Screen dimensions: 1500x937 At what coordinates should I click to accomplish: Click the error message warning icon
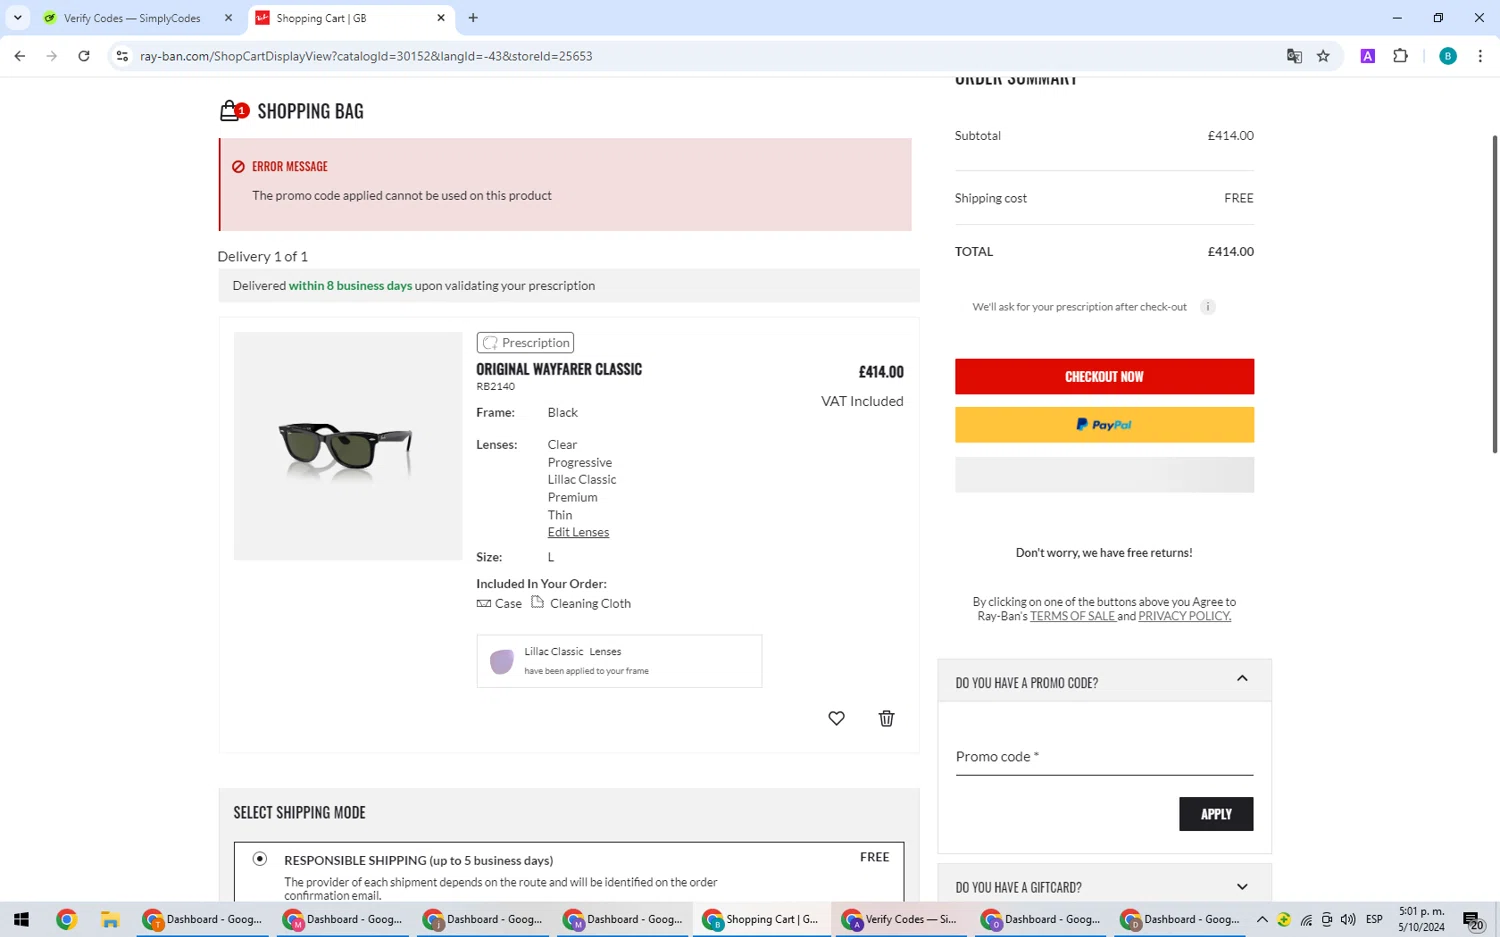238,167
